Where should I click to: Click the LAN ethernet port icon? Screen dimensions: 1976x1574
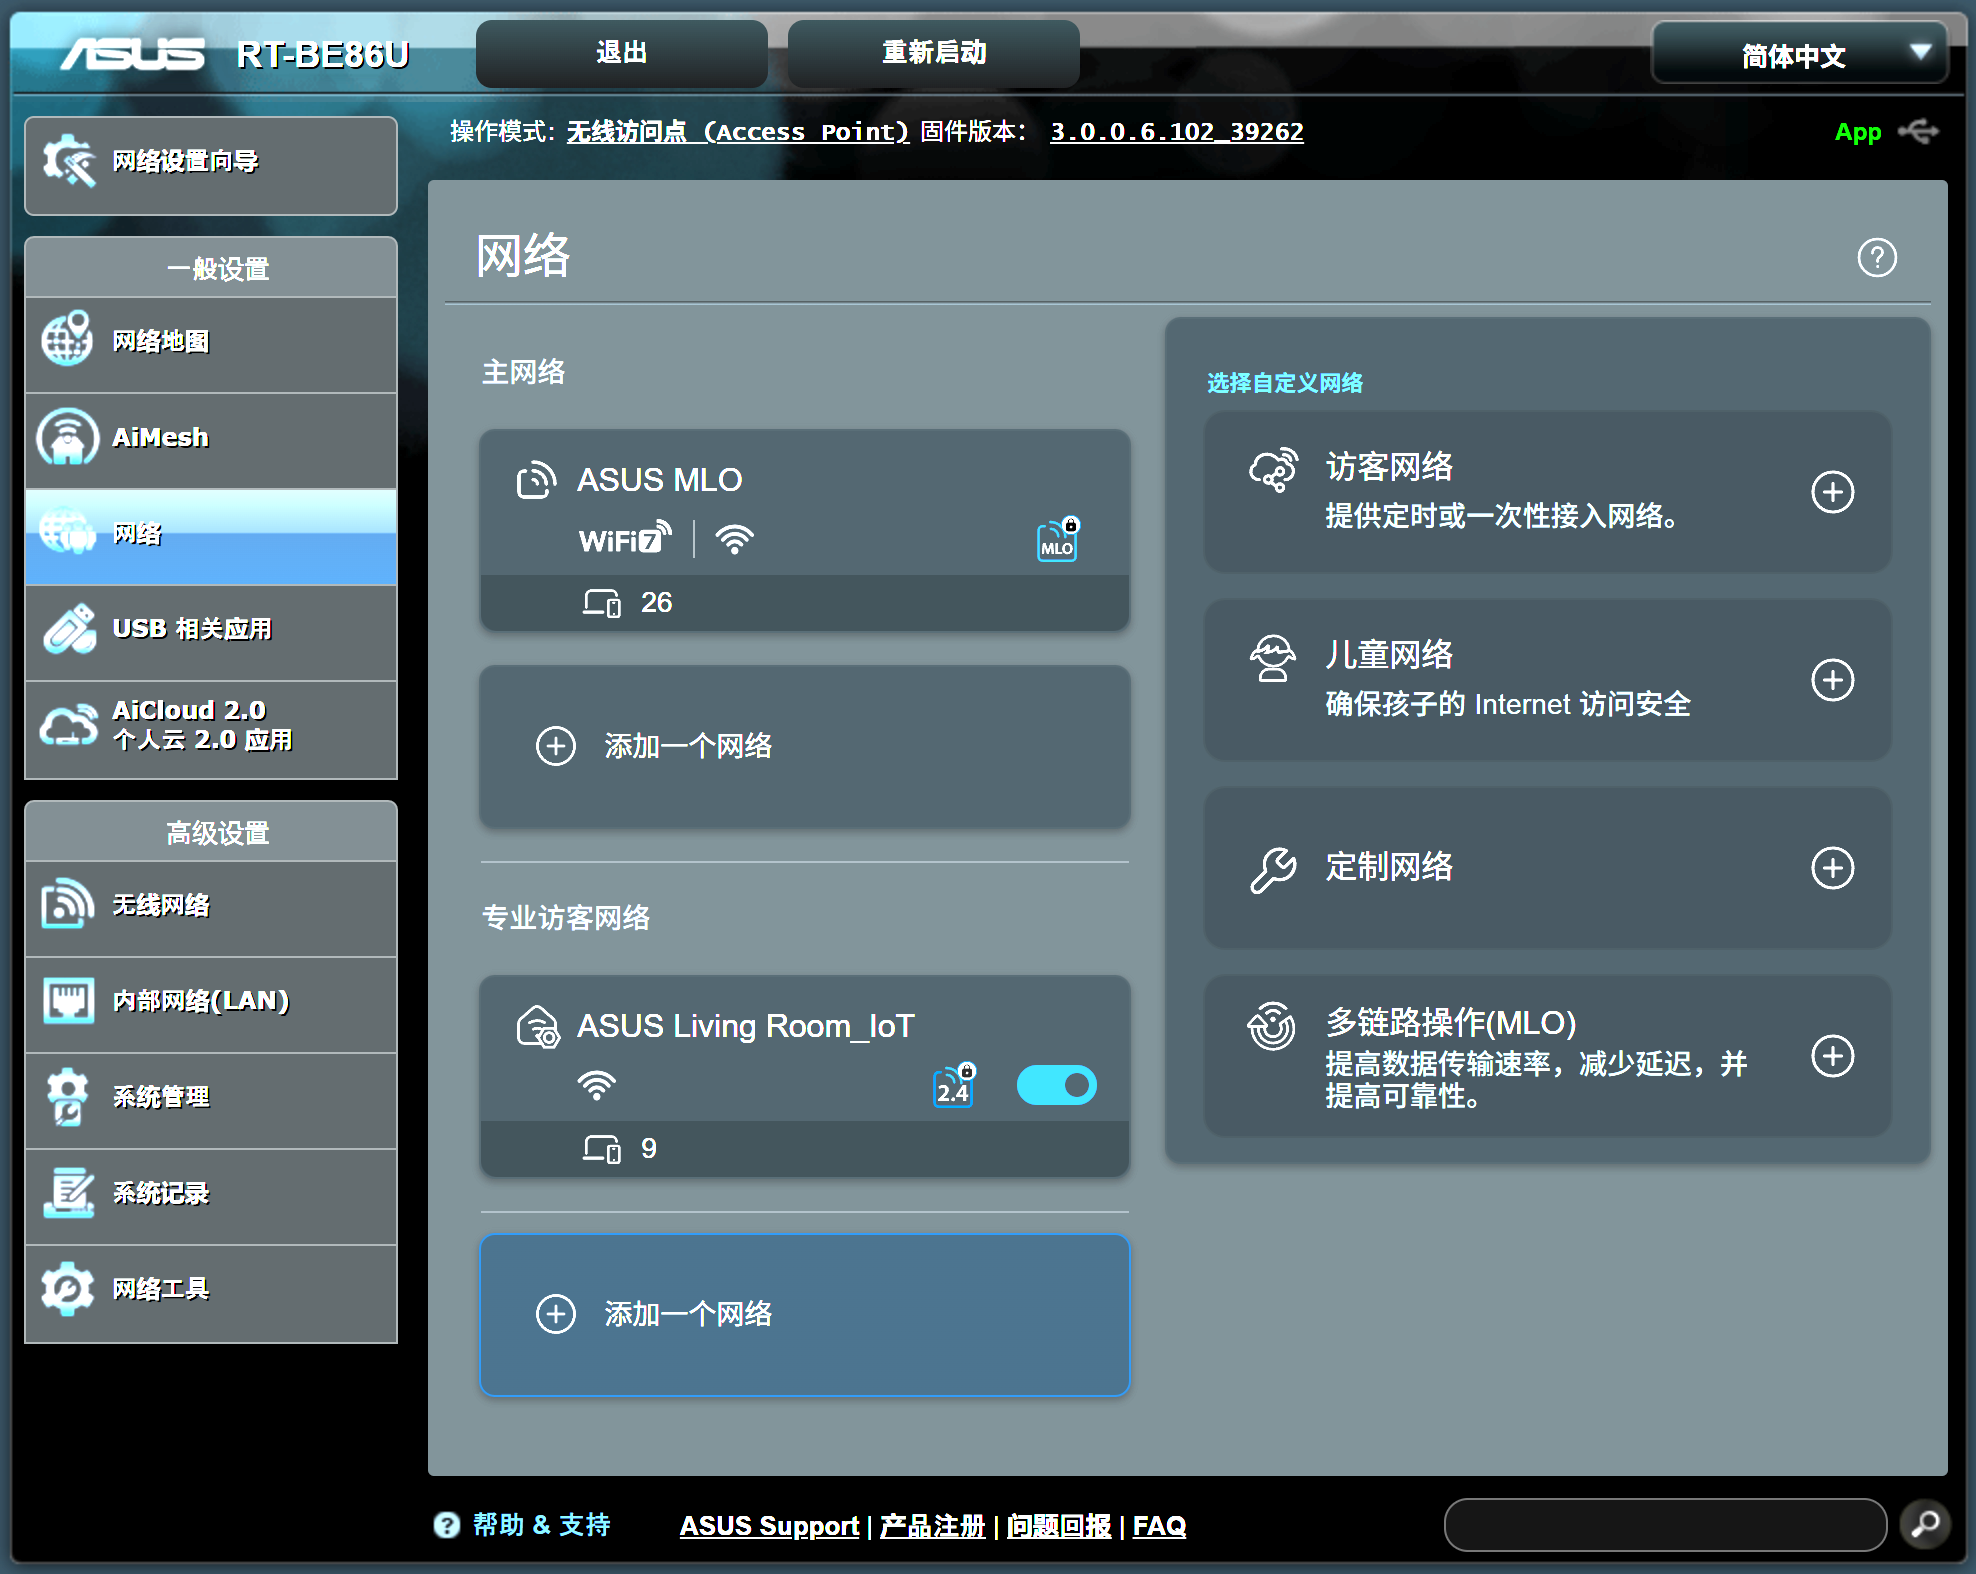click(x=68, y=1000)
